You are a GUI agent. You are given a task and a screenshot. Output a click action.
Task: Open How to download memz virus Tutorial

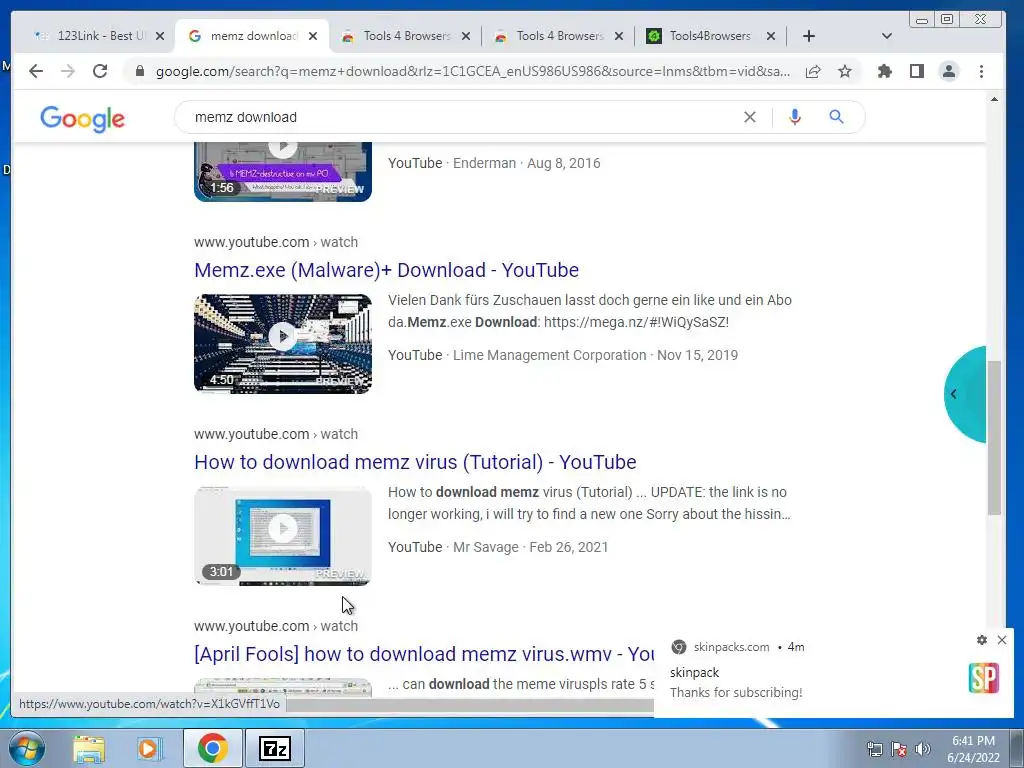(x=415, y=462)
